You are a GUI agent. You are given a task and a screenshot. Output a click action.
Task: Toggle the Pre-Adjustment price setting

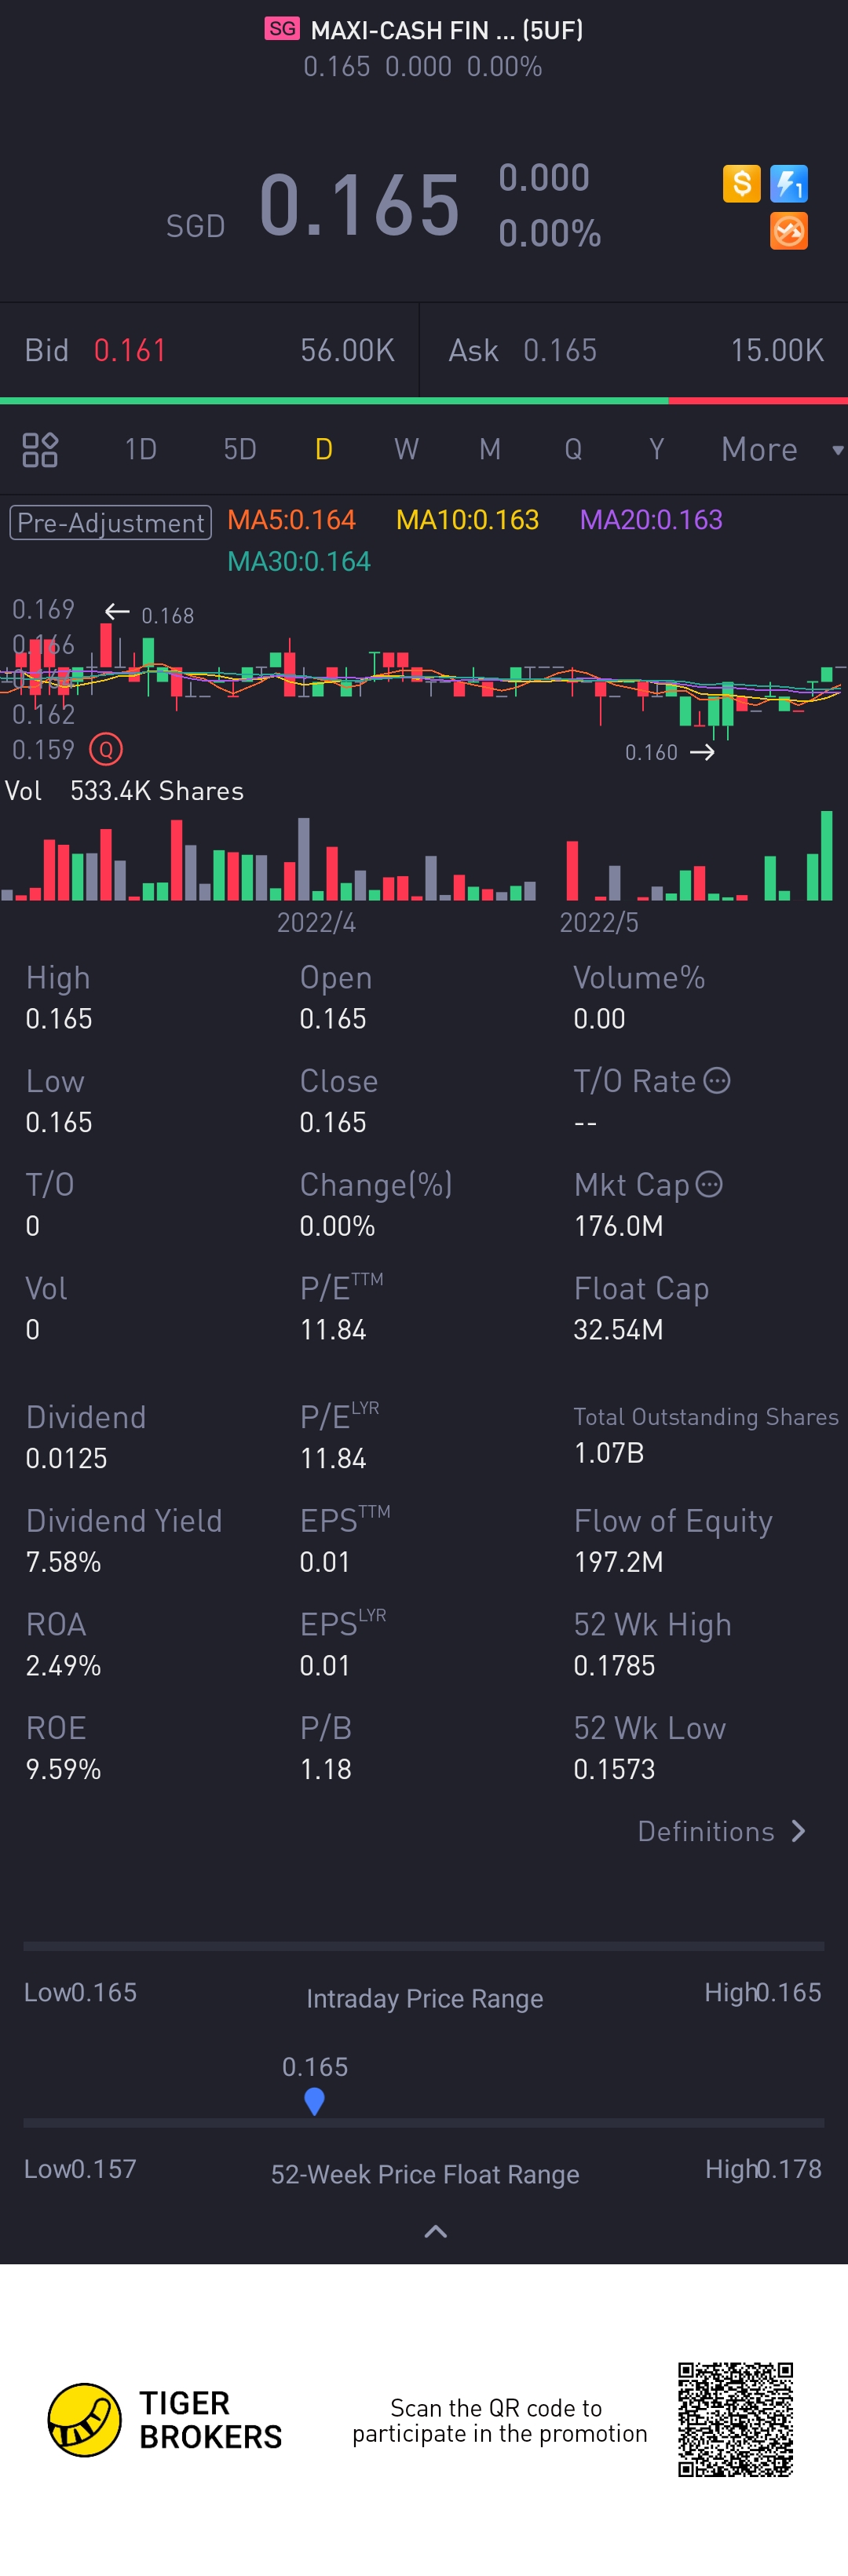111,522
